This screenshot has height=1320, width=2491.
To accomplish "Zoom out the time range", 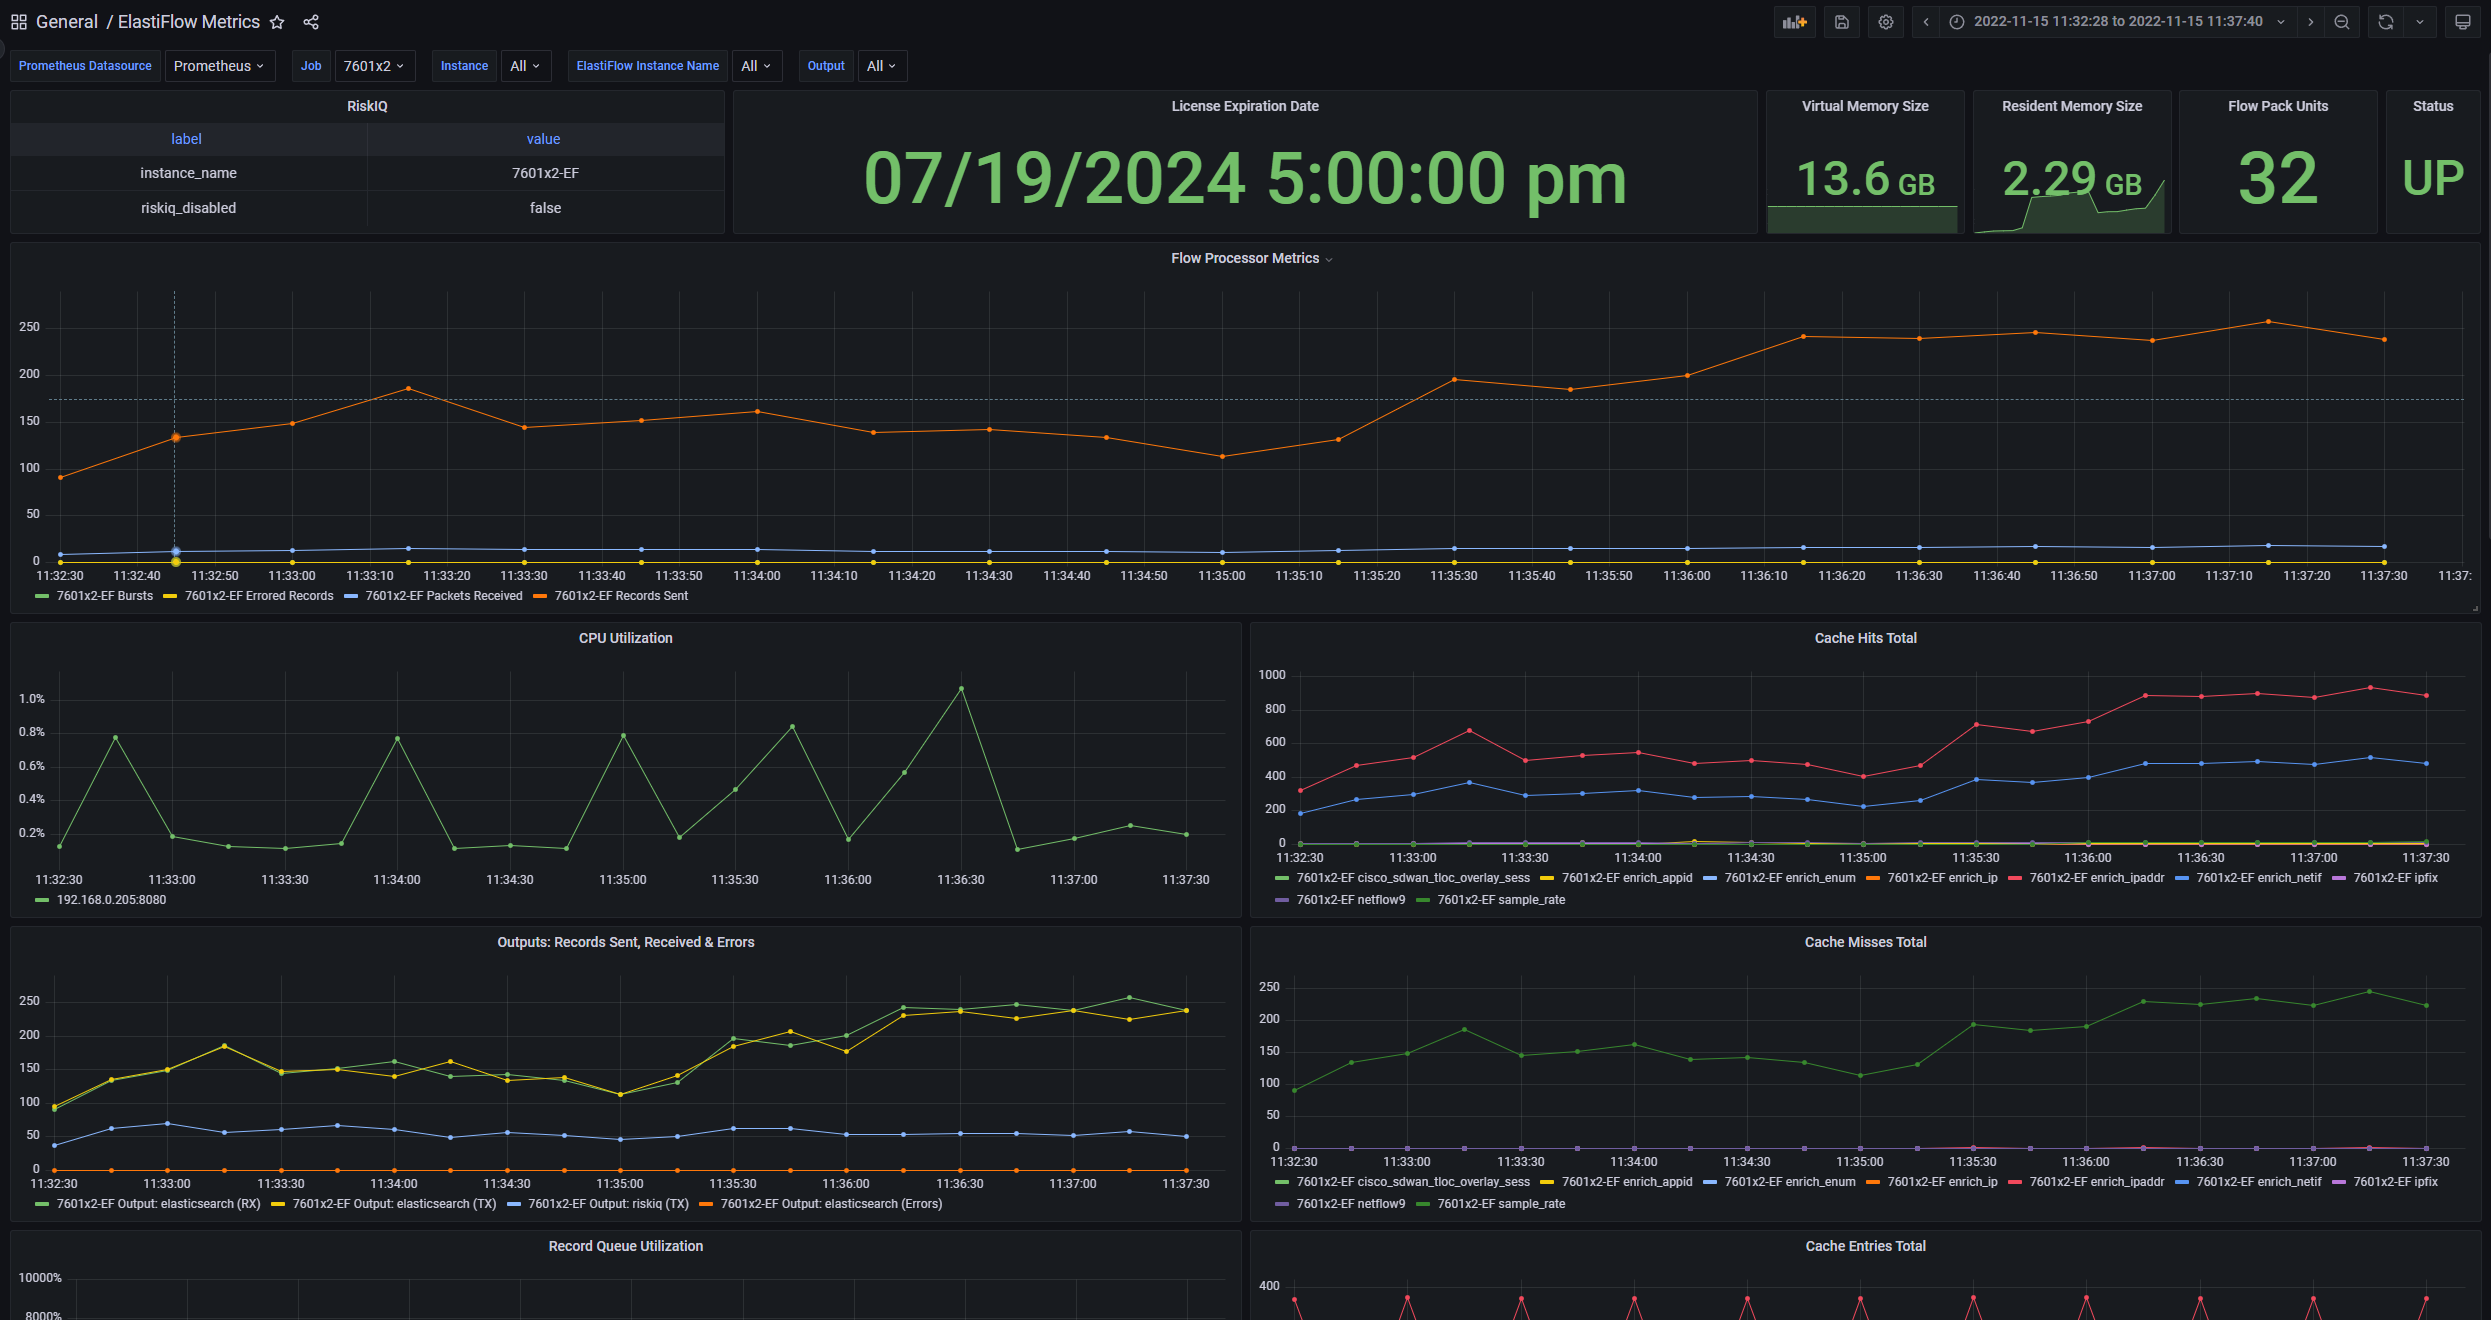I will [x=2341, y=22].
